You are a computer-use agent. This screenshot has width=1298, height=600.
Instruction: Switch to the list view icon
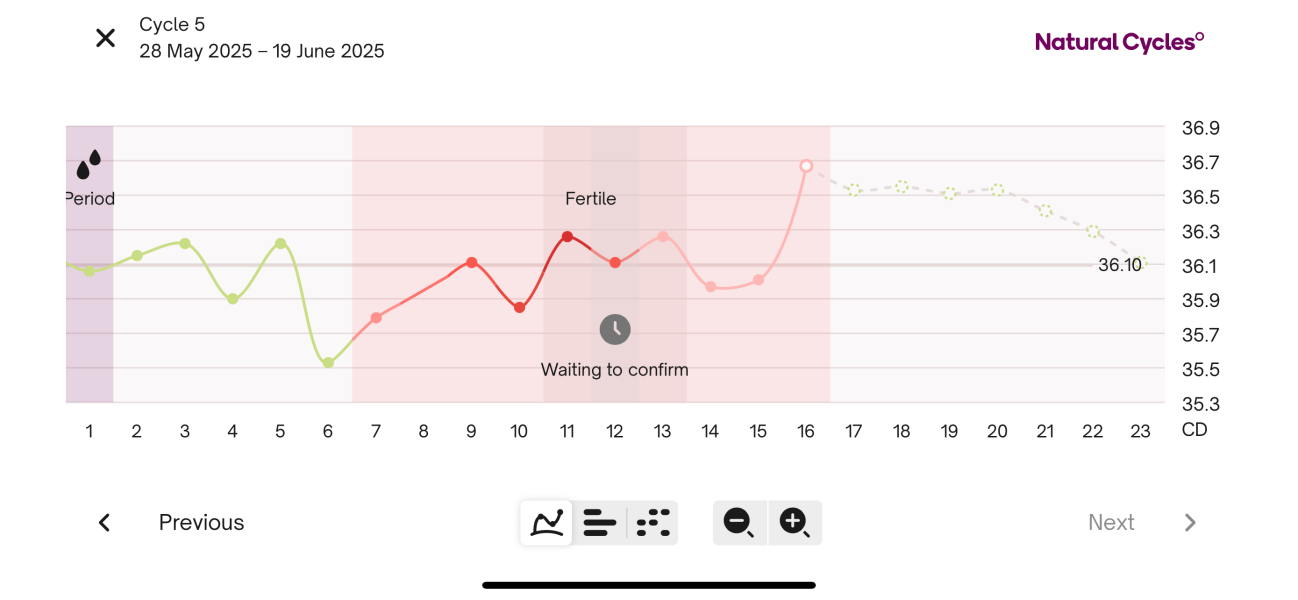pyautogui.click(x=599, y=522)
